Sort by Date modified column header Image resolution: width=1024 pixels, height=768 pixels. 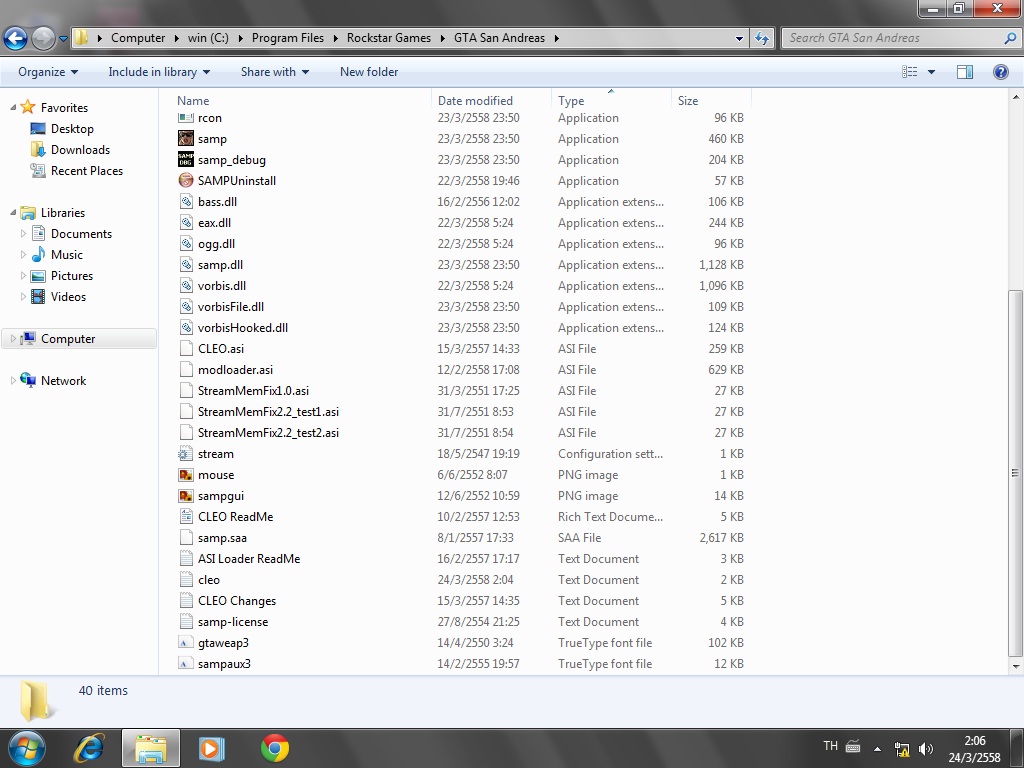coord(491,101)
